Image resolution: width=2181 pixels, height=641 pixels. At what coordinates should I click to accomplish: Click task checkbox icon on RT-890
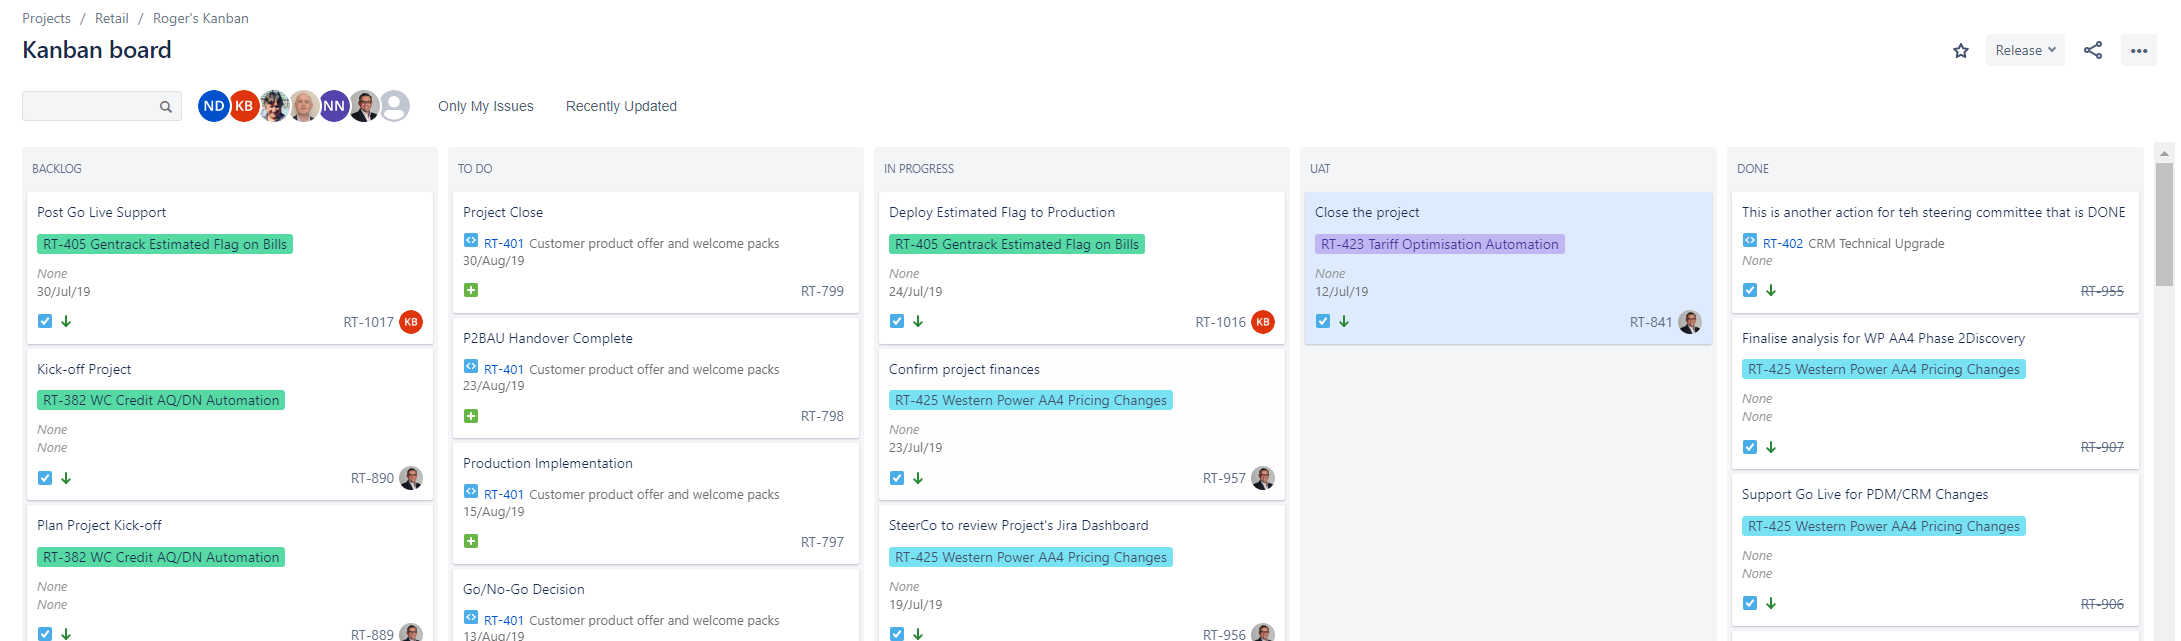(x=45, y=478)
